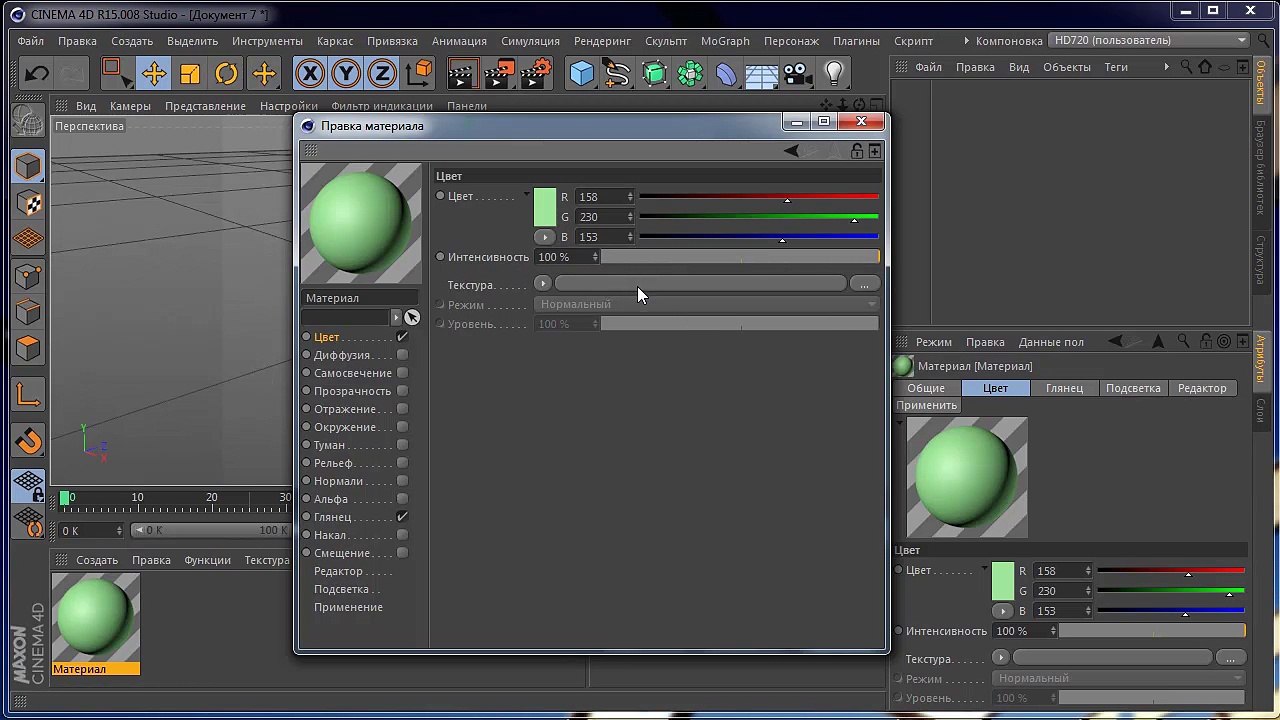
Task: Open the Рендеринг menu
Action: coord(602,41)
